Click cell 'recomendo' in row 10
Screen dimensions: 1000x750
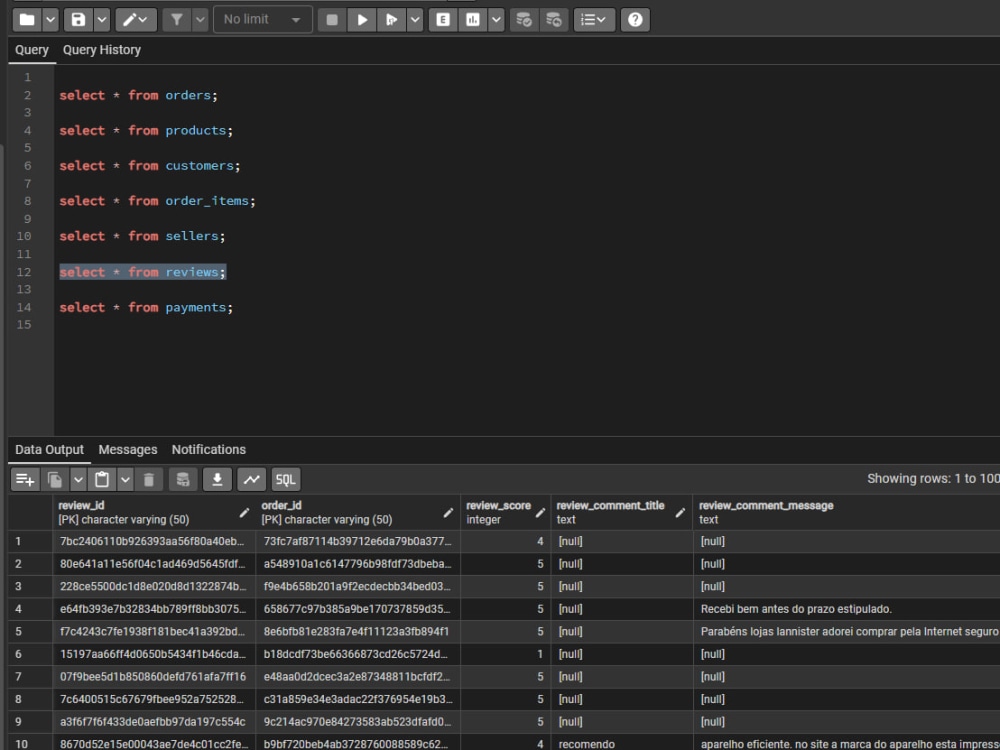[622, 744]
